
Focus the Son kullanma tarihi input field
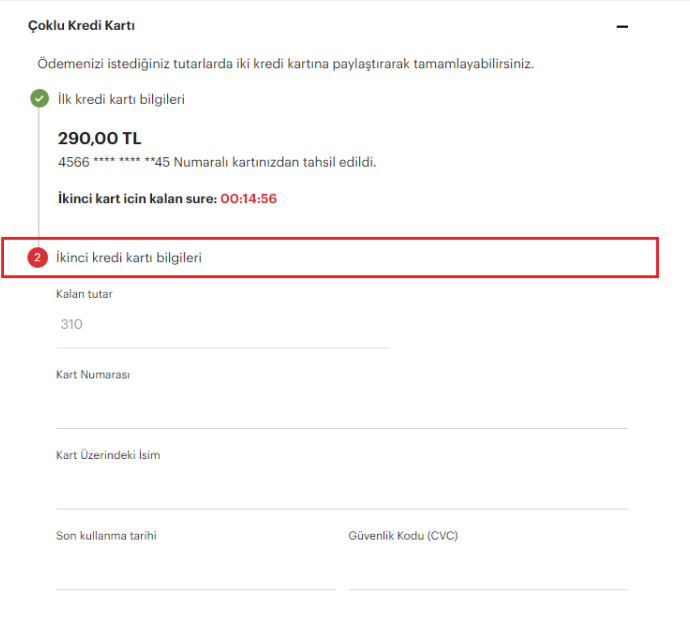(196, 571)
